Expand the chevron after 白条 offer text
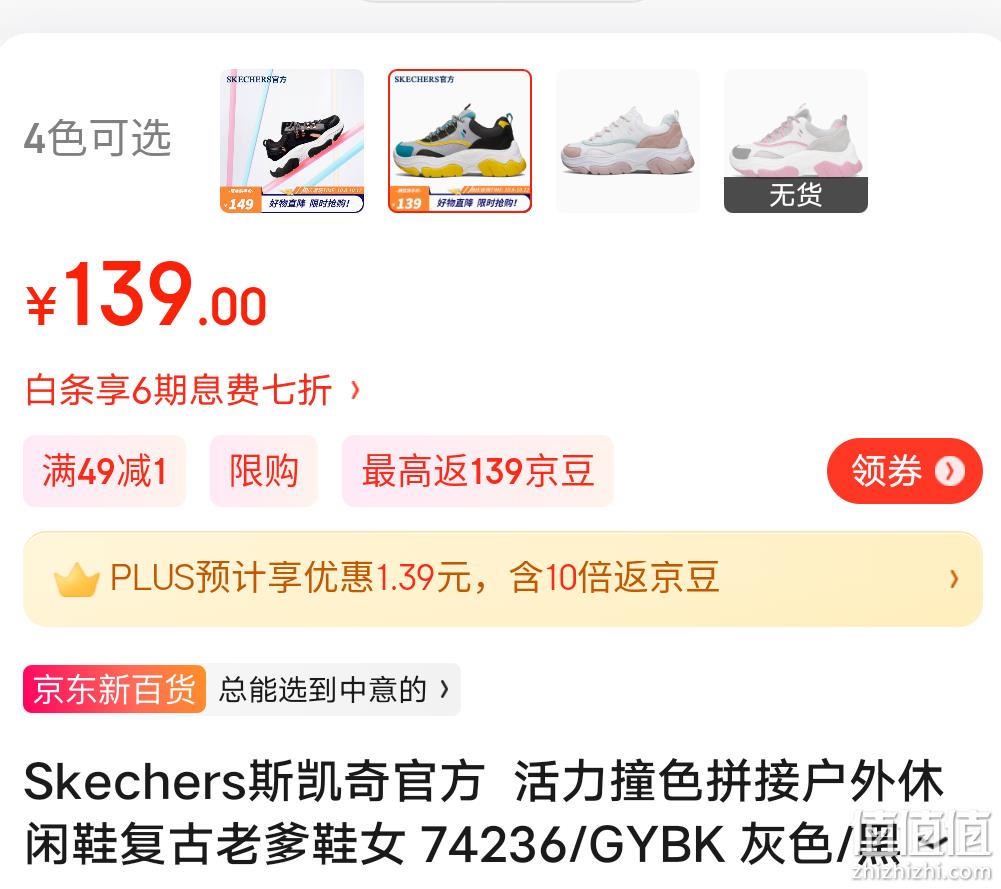 [x=356, y=389]
